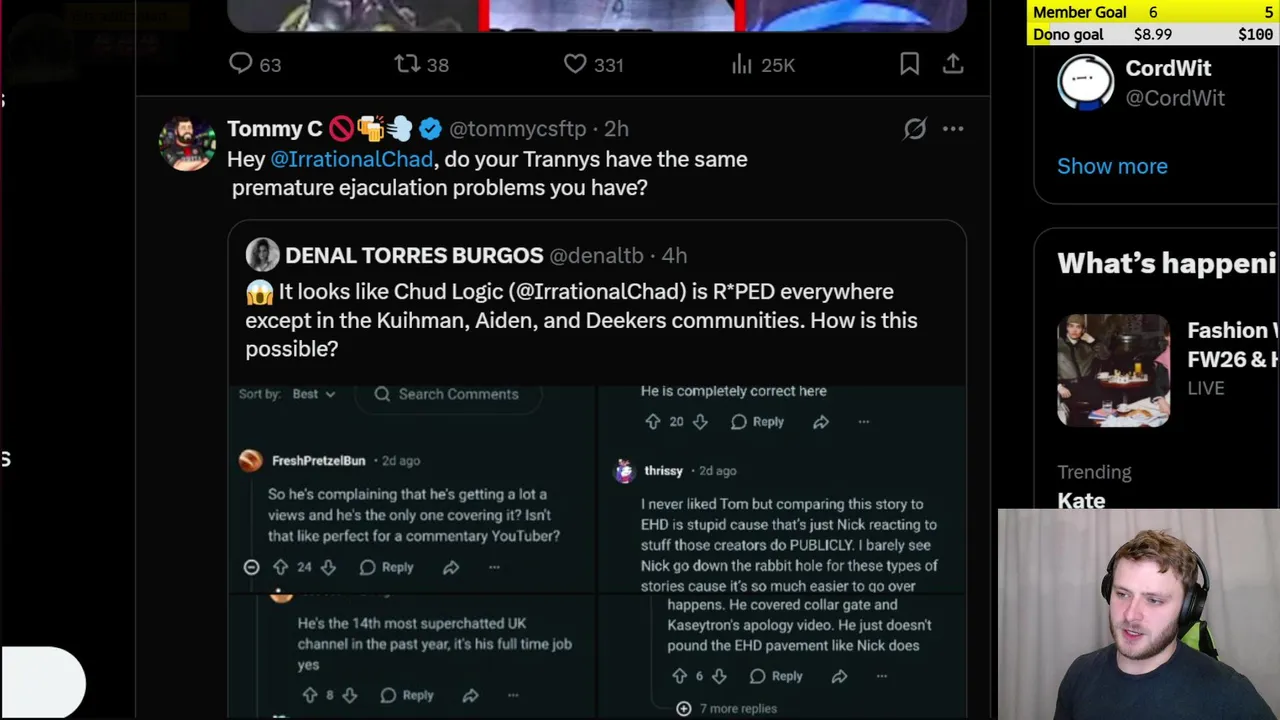Open Tommy C's profile avatar
Screen dimensions: 1280x720
point(187,144)
